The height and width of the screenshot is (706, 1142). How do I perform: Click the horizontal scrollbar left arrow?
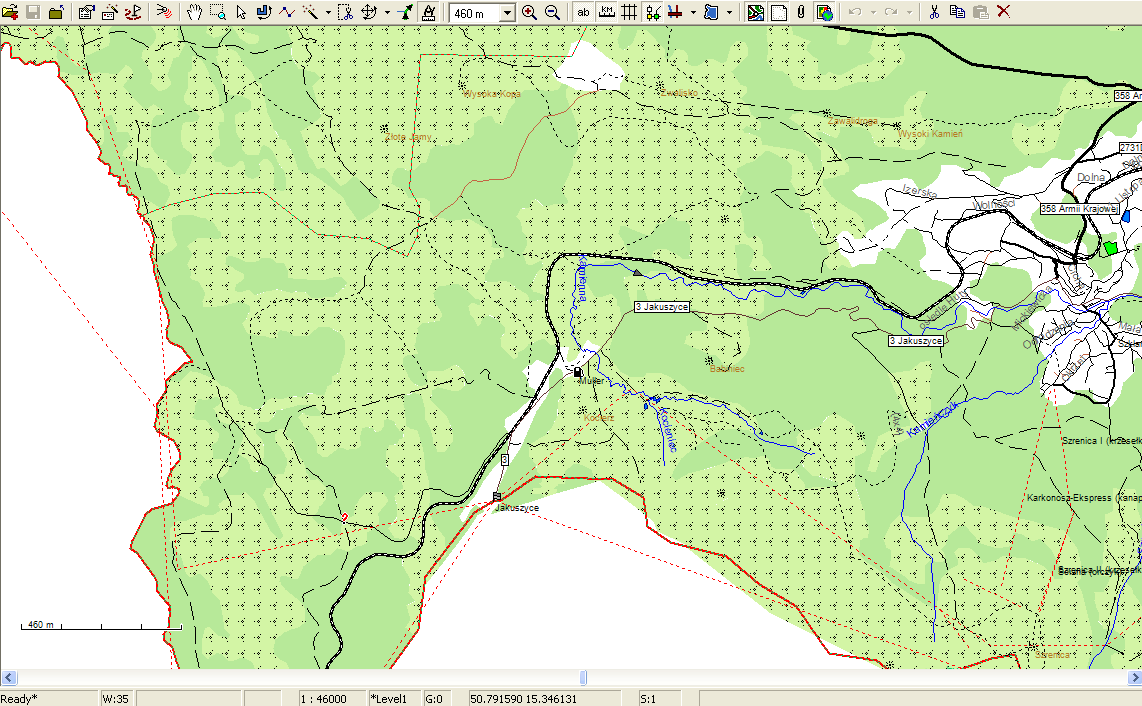click(x=8, y=677)
